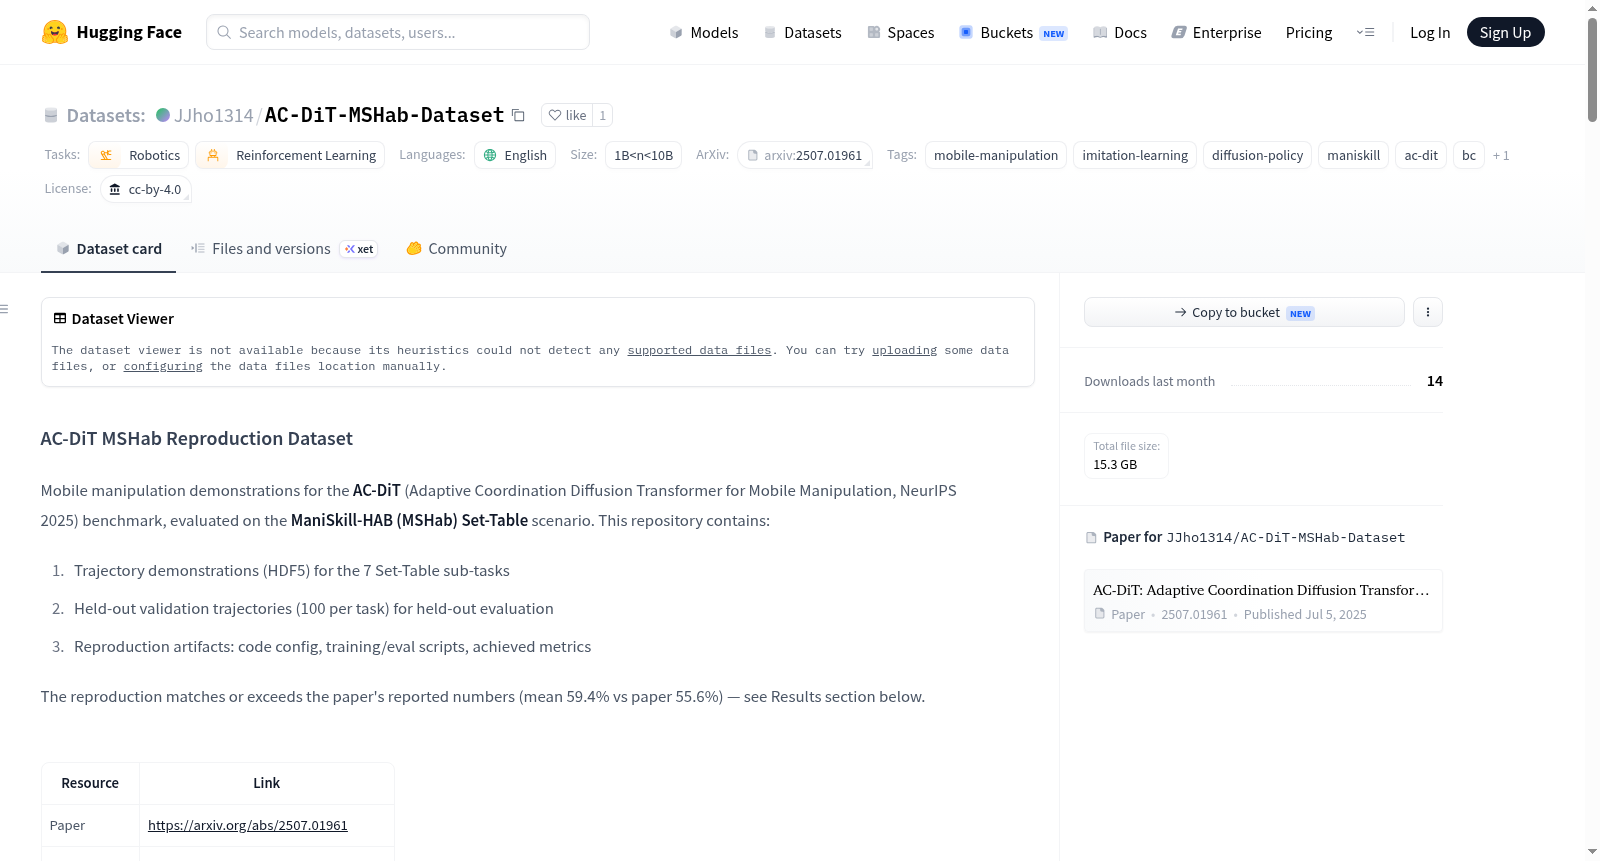Focus the search models, datasets, users field
The height and width of the screenshot is (861, 1600).
(398, 32)
